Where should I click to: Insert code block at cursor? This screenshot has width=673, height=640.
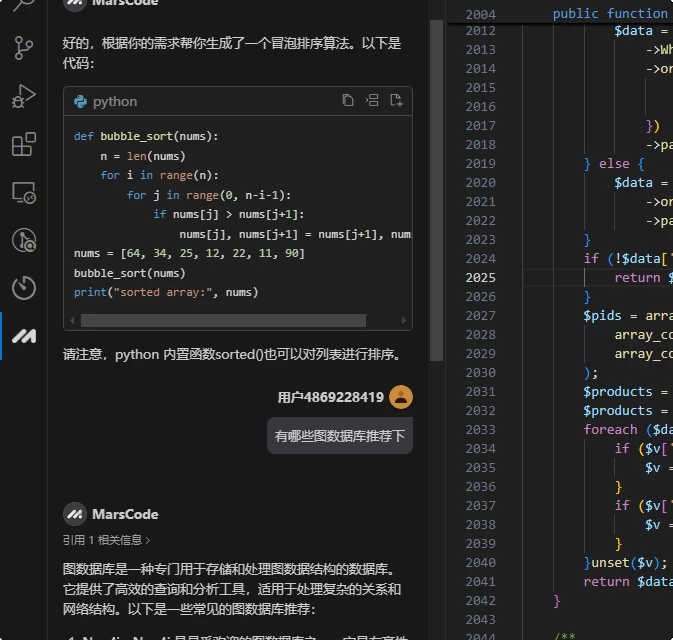pos(372,100)
